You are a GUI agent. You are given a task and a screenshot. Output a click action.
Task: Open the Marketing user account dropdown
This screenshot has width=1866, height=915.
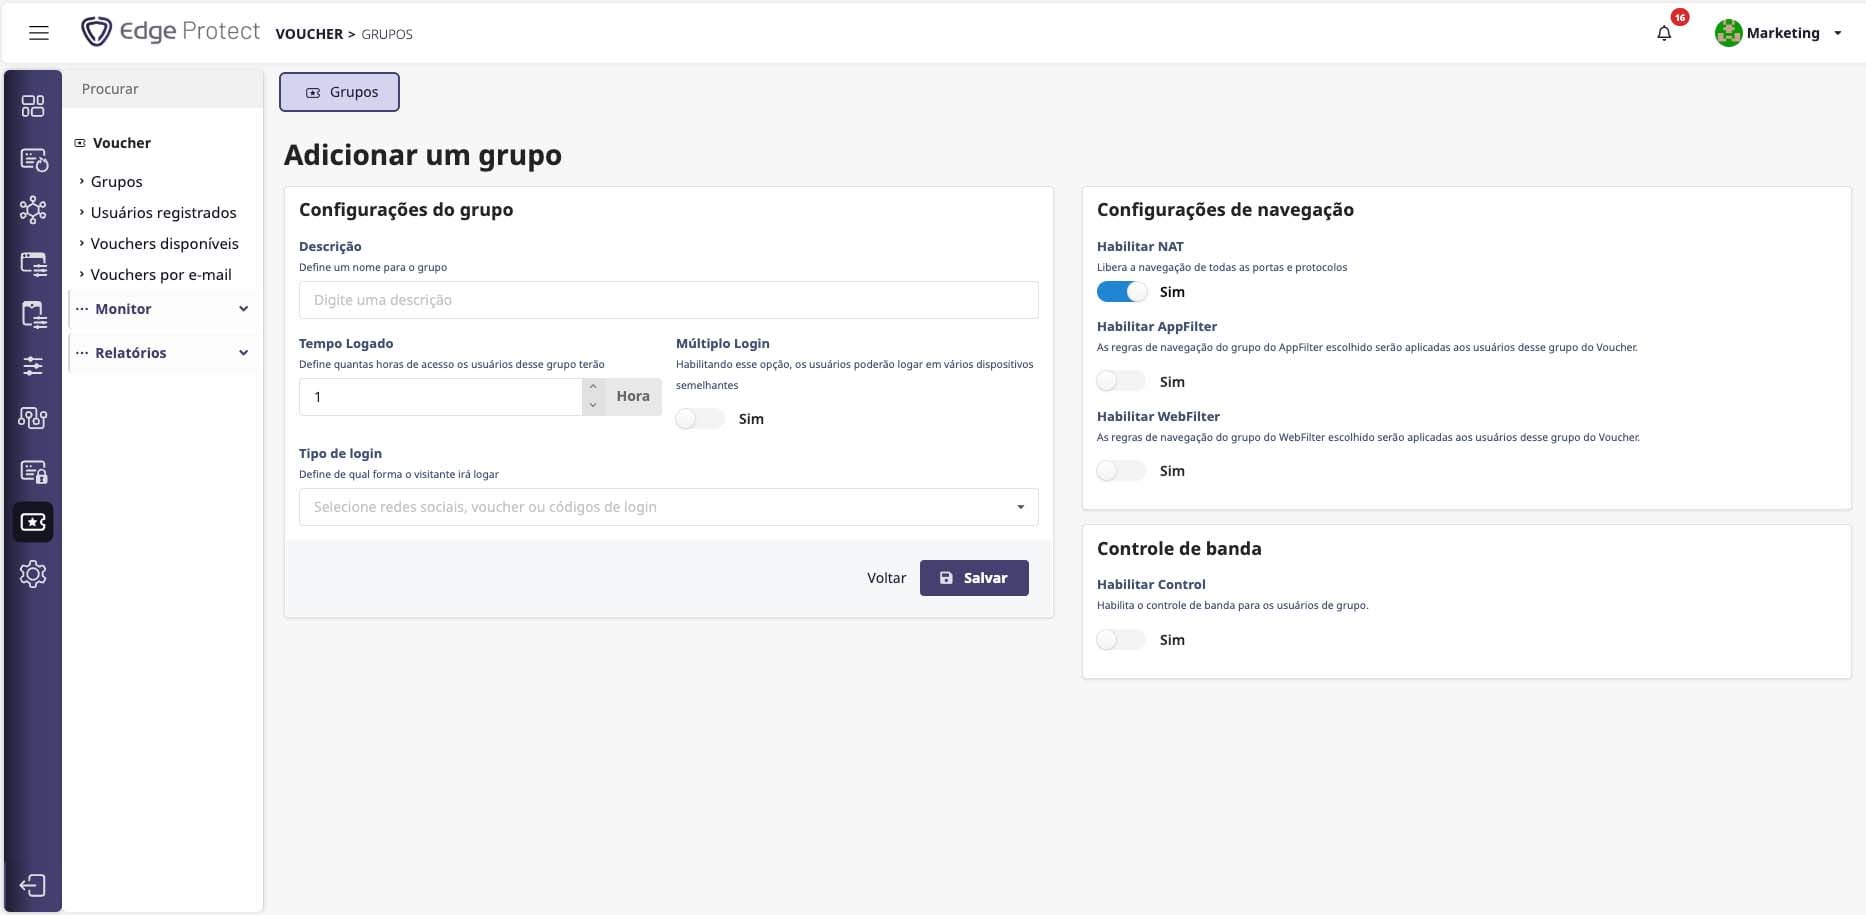[x=1780, y=33]
